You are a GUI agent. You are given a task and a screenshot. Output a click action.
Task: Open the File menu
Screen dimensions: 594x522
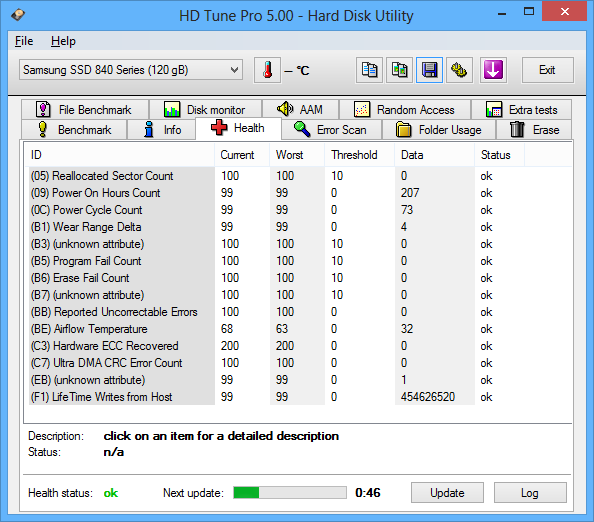coord(24,41)
